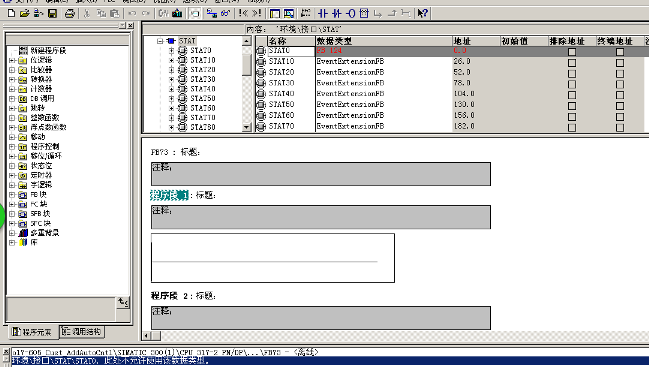The image size is (649, 367).
Task: Toggle the overview panel icon
Action: tap(275, 14)
